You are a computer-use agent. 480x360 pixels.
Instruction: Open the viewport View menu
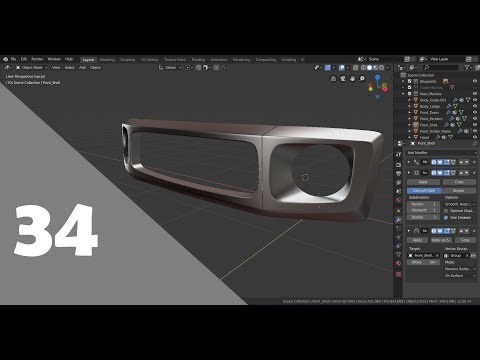pyautogui.click(x=56, y=68)
